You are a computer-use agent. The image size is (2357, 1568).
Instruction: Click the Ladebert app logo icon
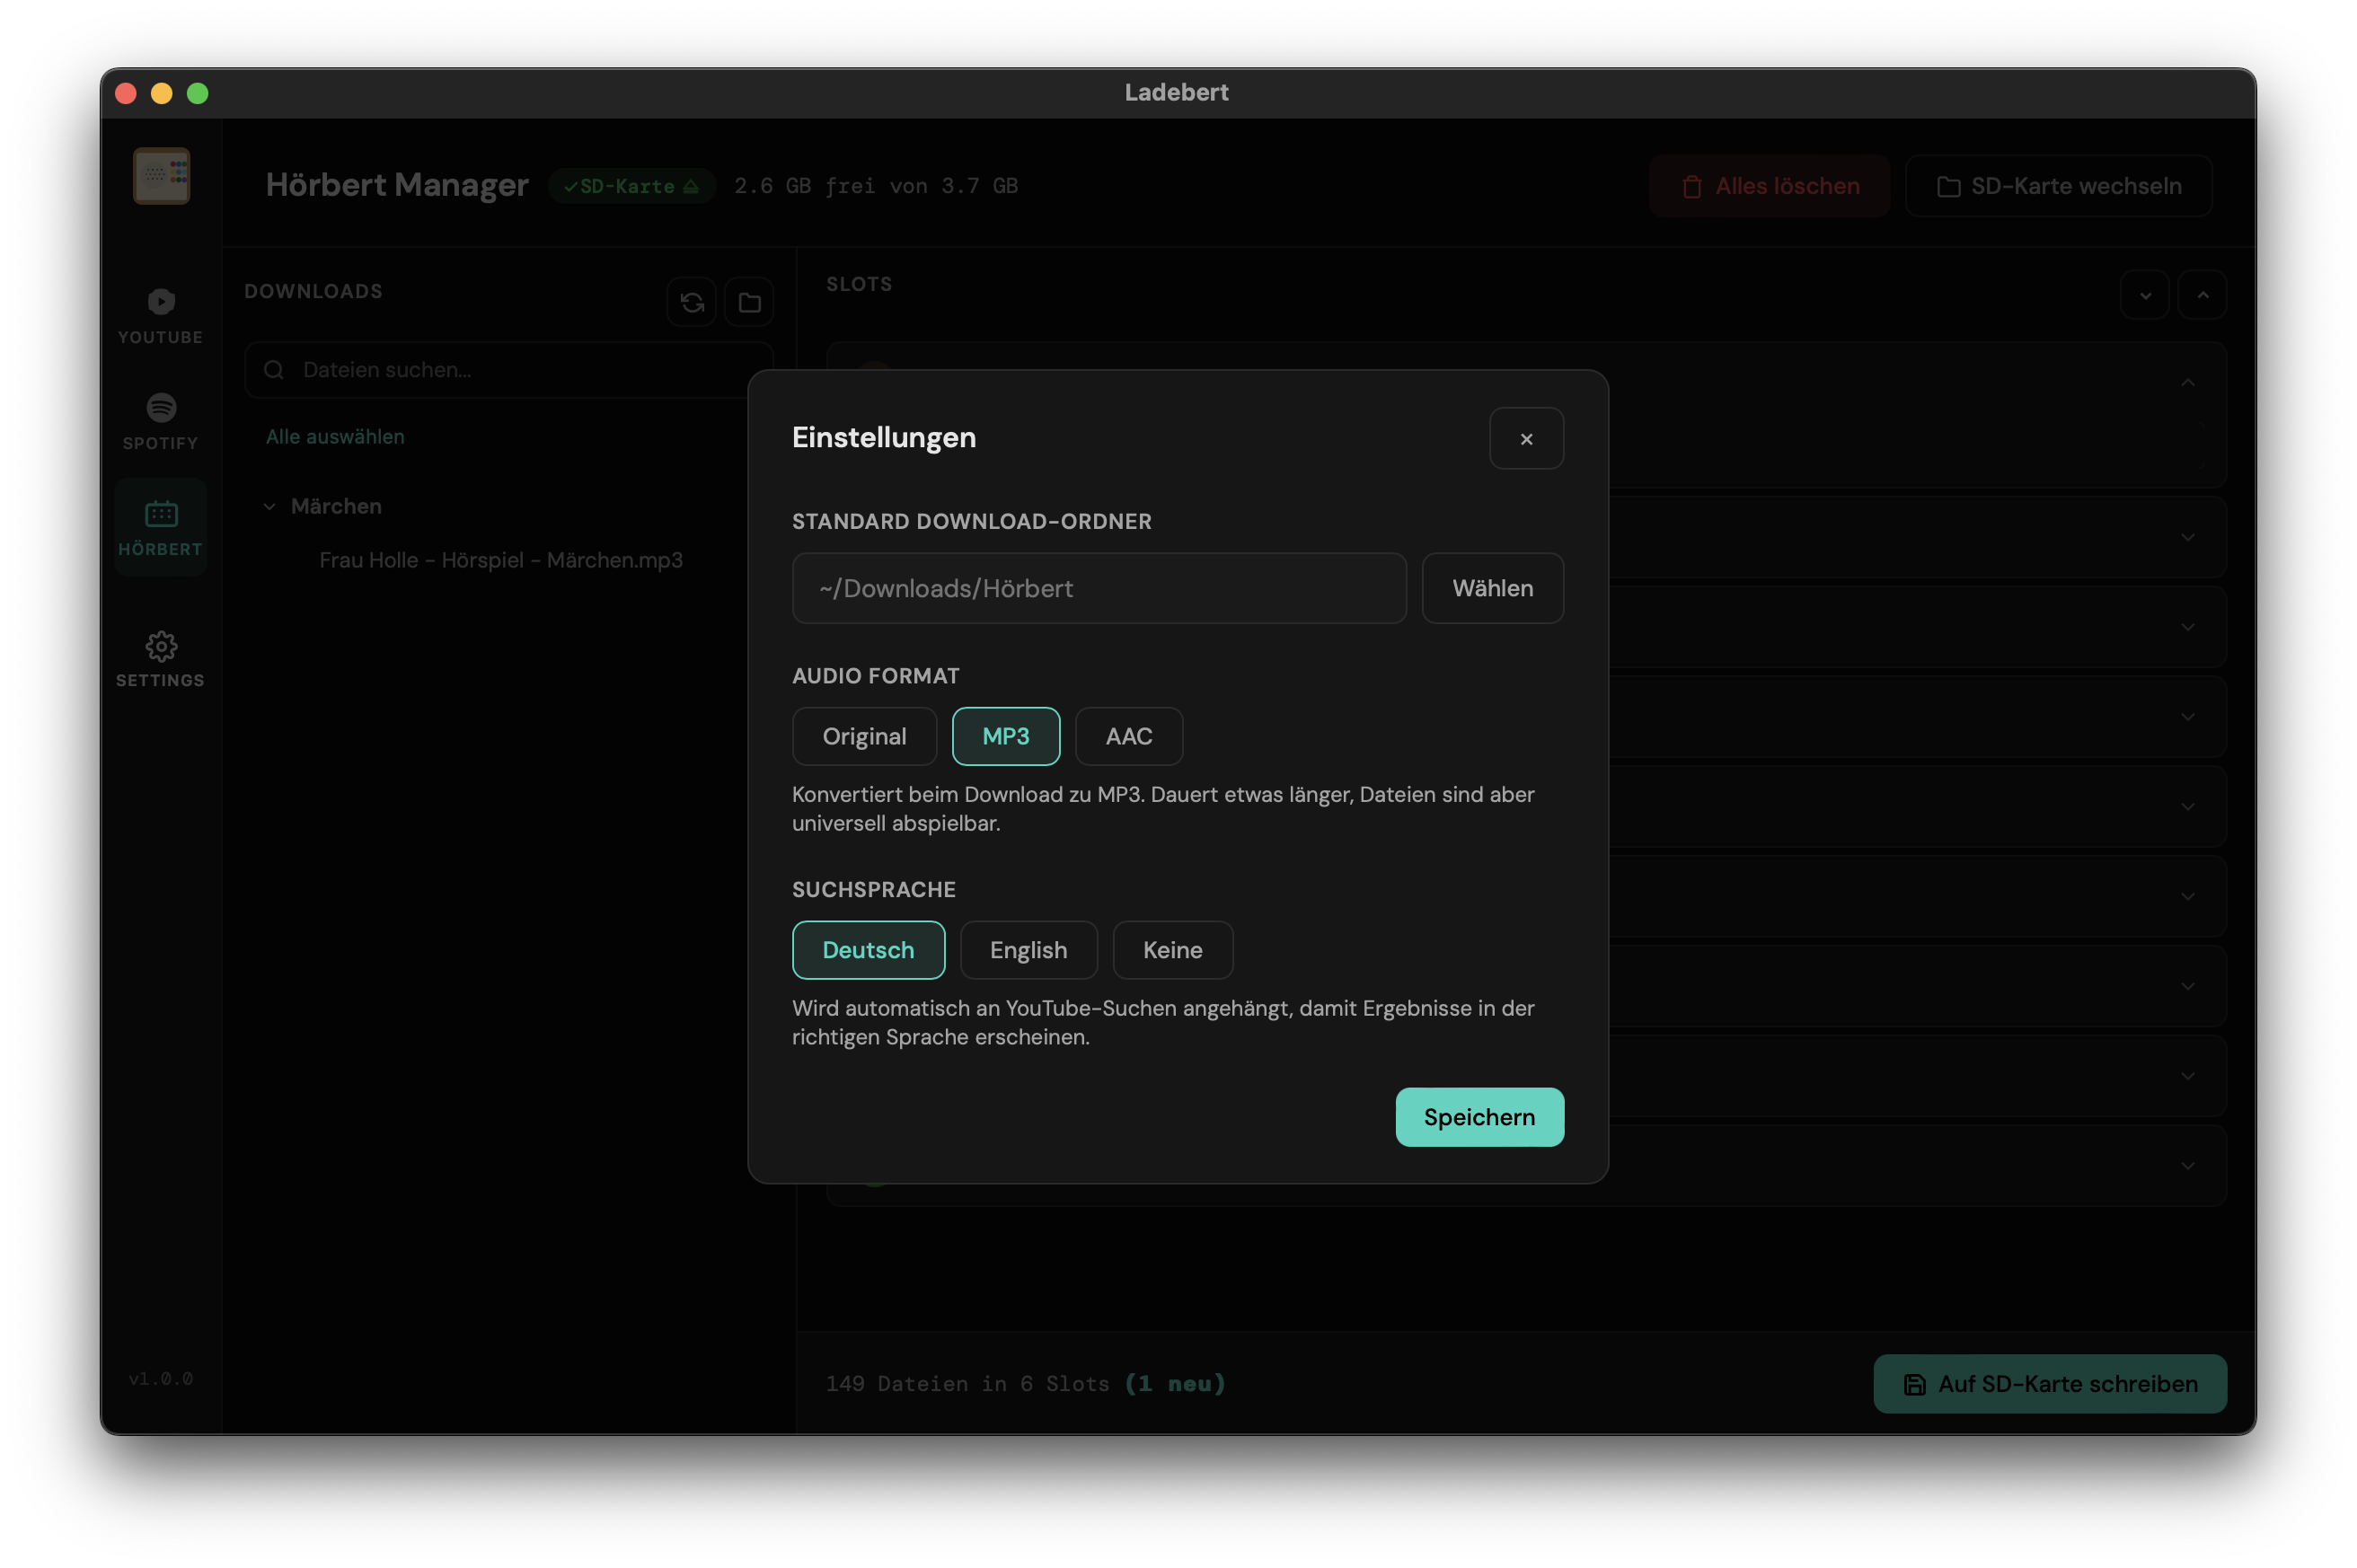click(x=161, y=176)
